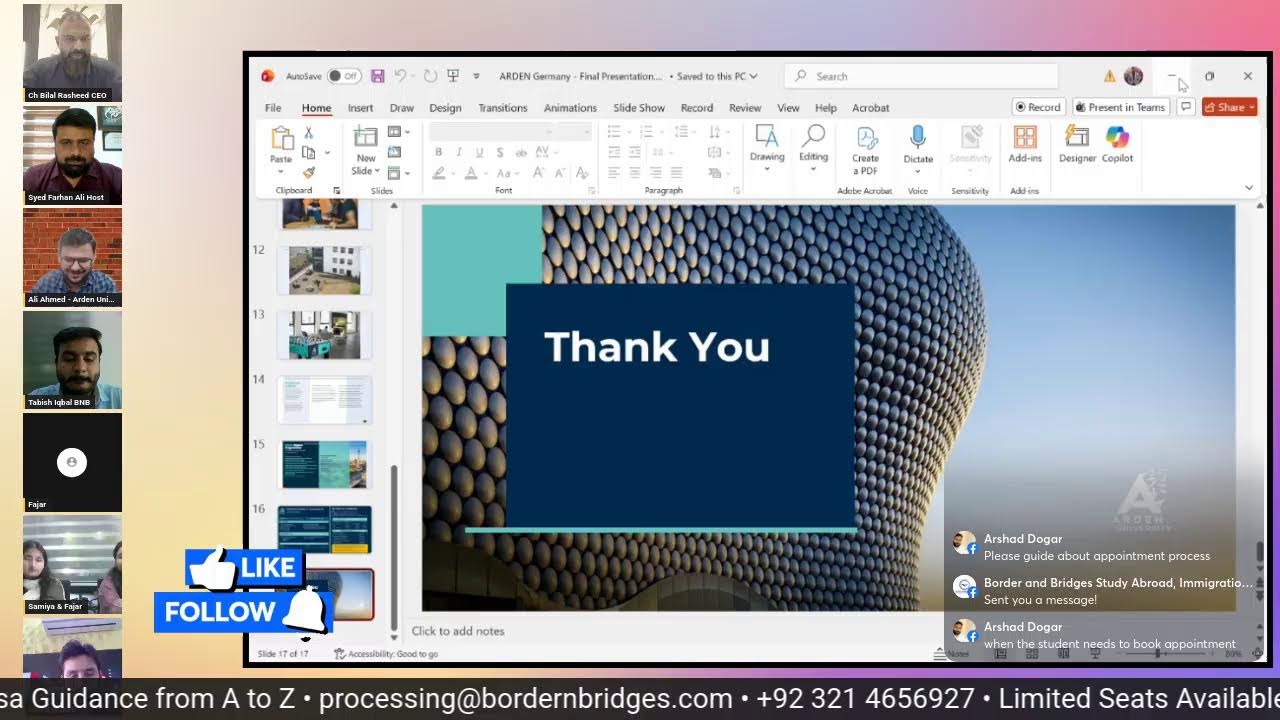Select slide 12 thumbnail
This screenshot has width=1280, height=720.
[324, 270]
